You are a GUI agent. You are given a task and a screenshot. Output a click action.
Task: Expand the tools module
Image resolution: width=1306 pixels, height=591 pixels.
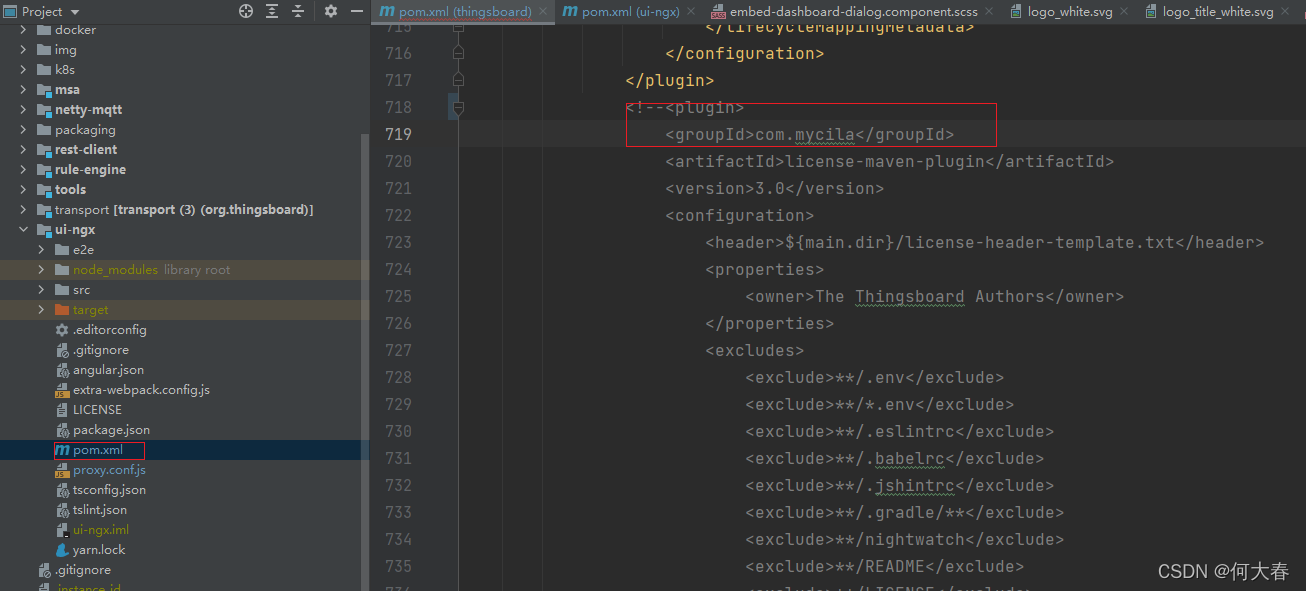click(24, 190)
